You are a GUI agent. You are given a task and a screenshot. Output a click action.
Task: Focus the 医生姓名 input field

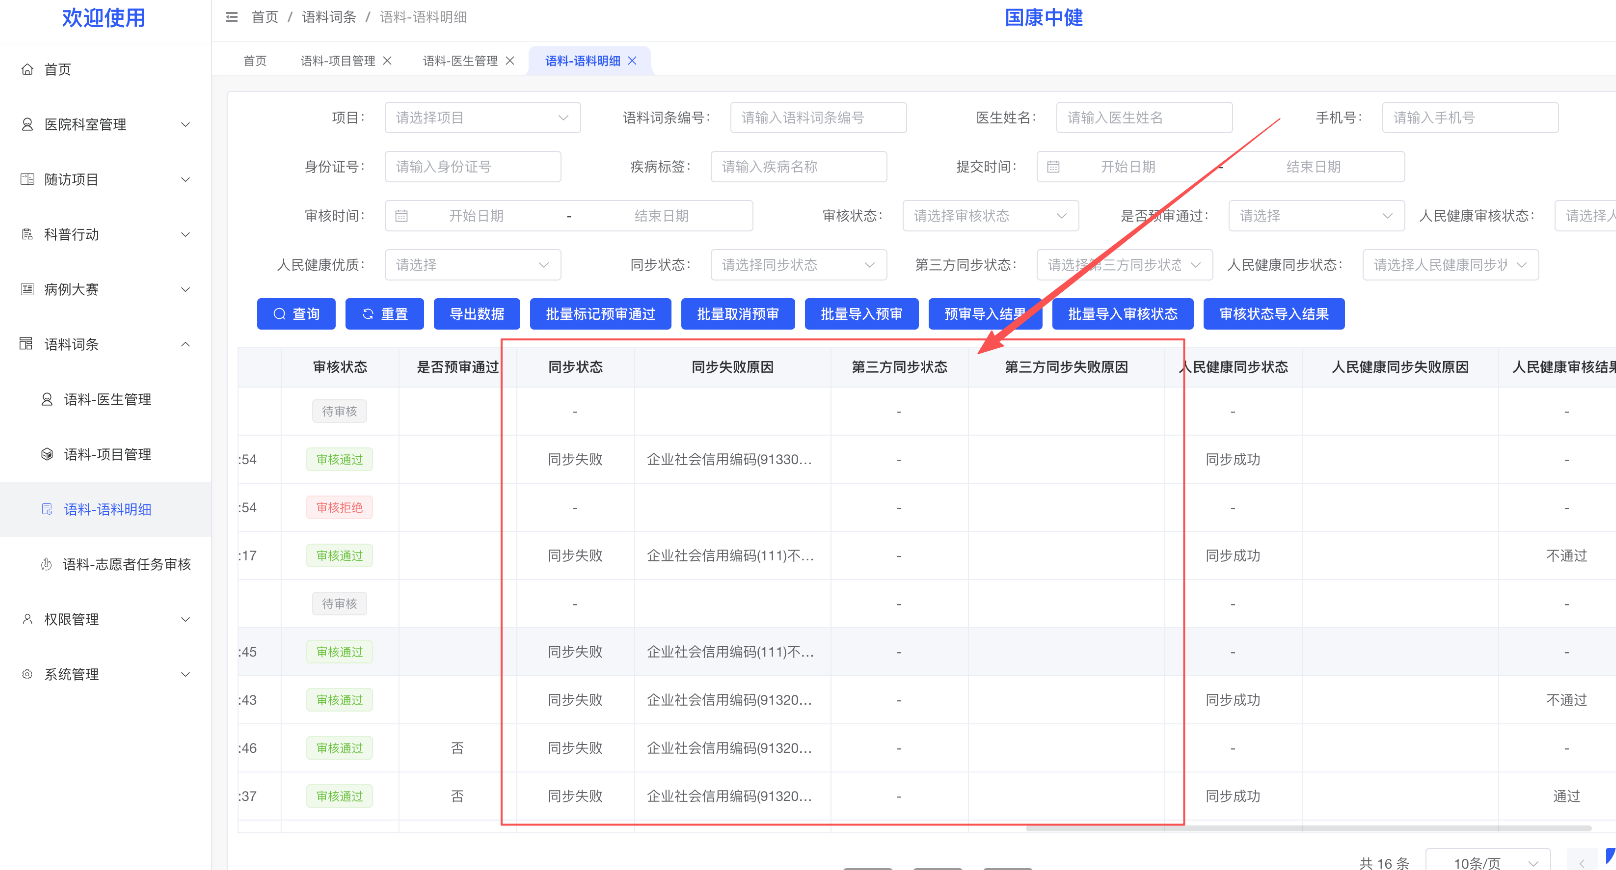(1144, 118)
